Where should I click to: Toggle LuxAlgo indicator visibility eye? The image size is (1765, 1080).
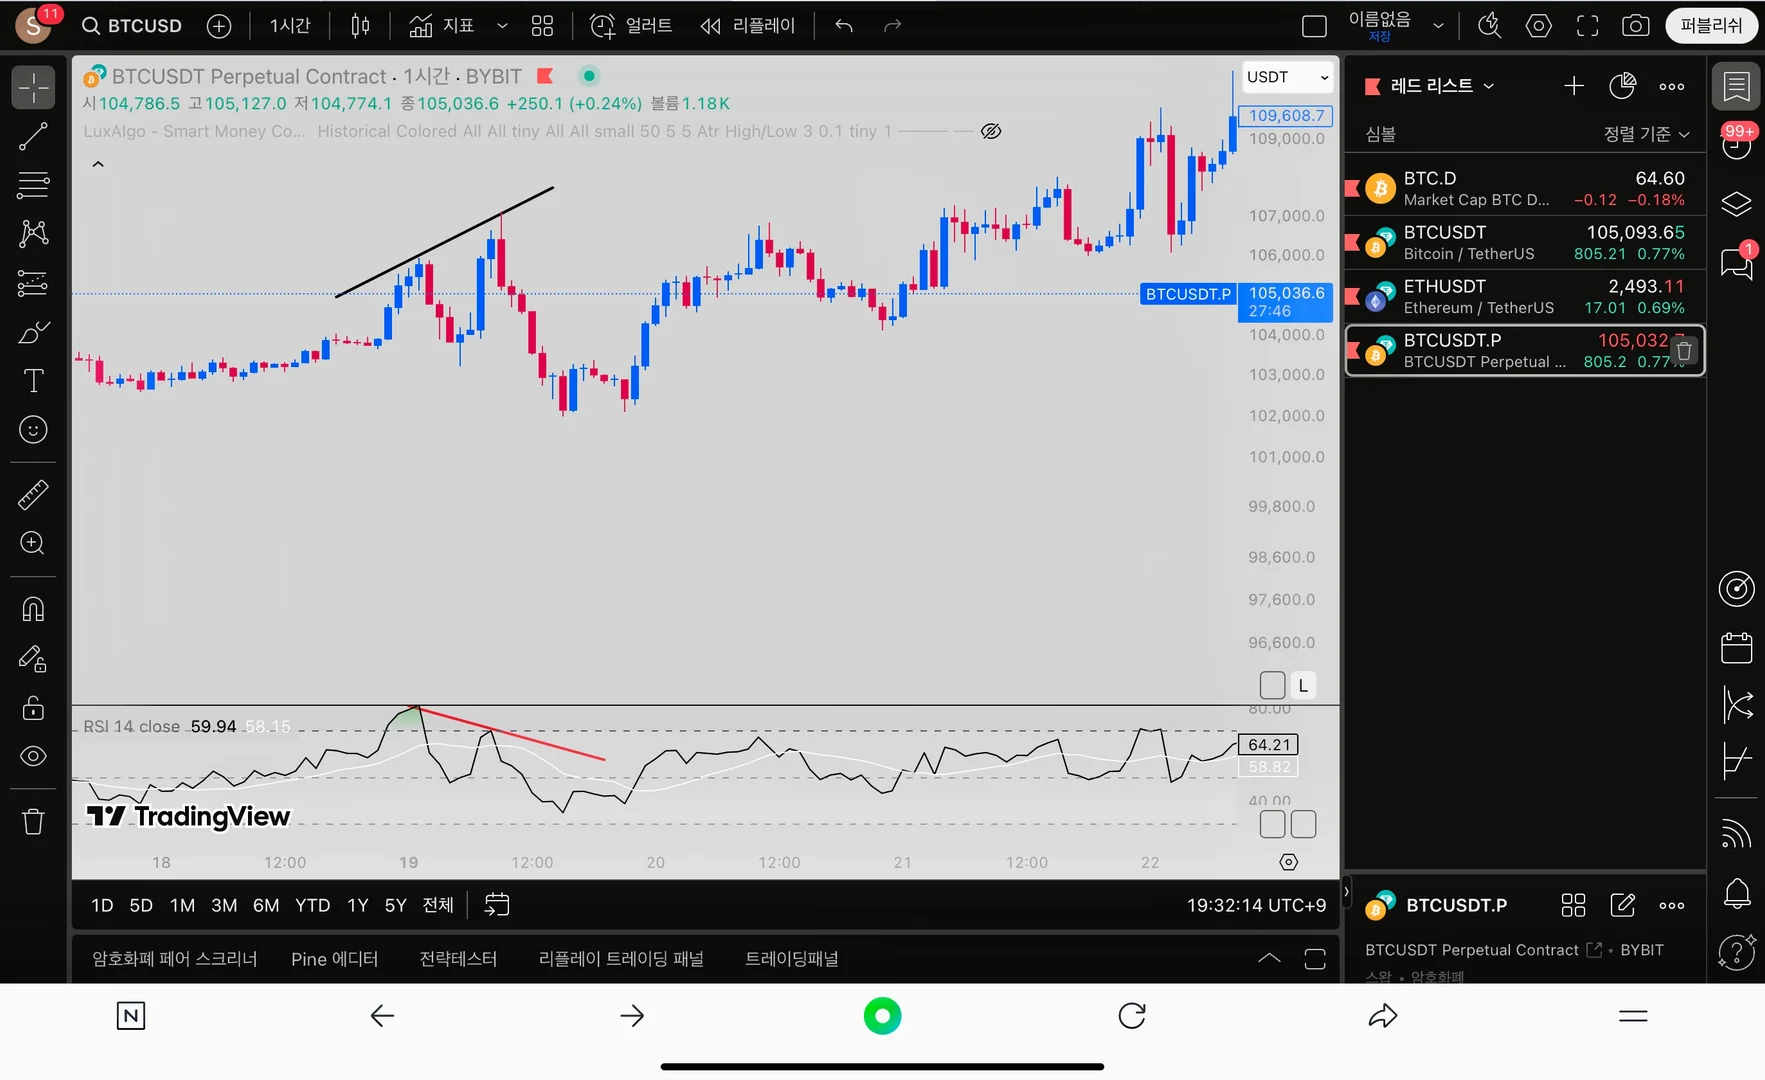991,131
